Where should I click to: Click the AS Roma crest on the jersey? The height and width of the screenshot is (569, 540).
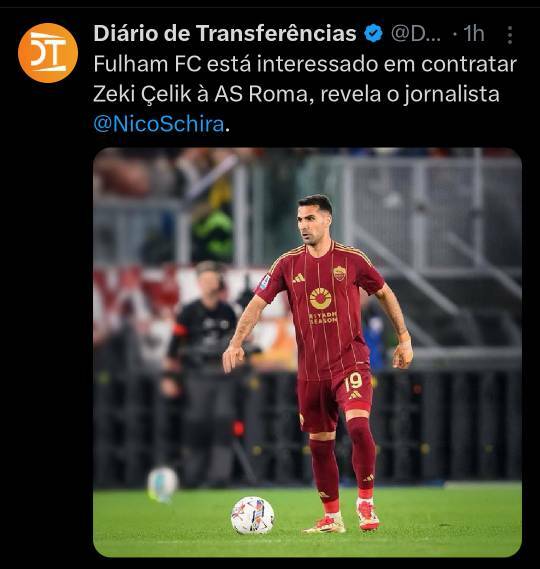[x=339, y=273]
